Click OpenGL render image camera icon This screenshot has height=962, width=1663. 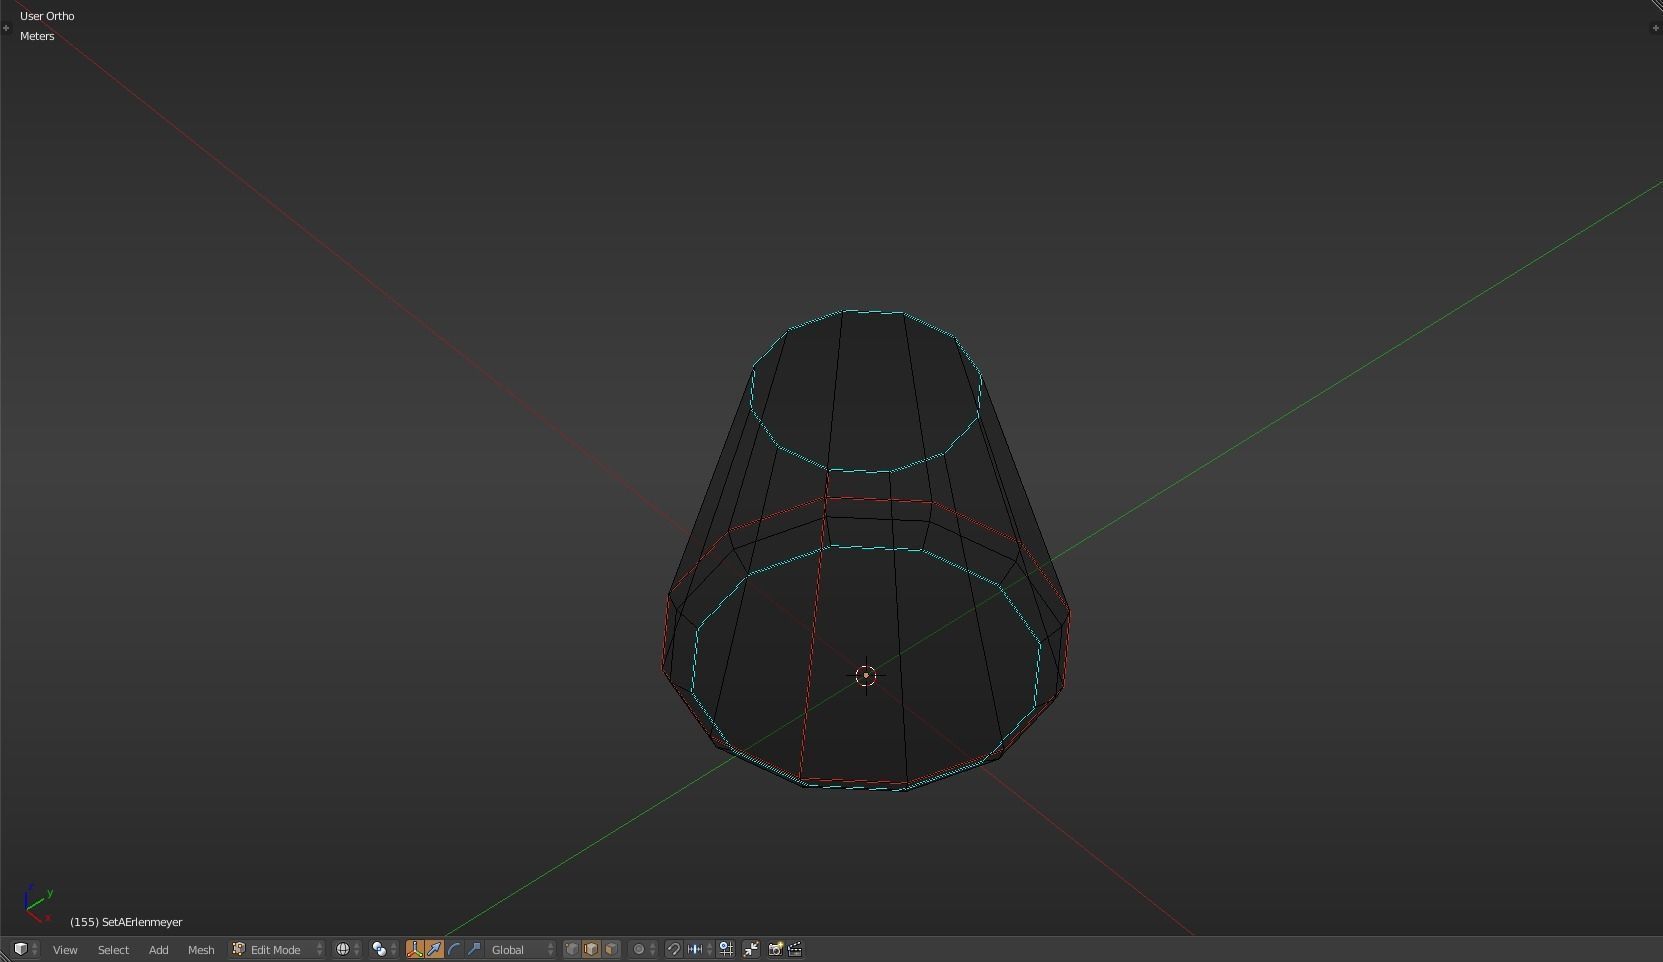pos(775,949)
